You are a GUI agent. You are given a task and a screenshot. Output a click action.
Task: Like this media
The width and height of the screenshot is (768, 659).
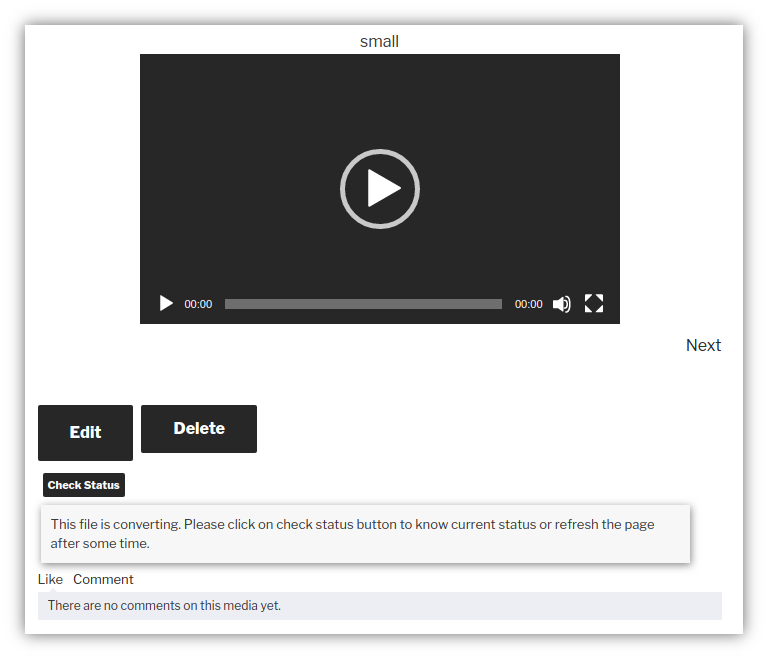50,579
